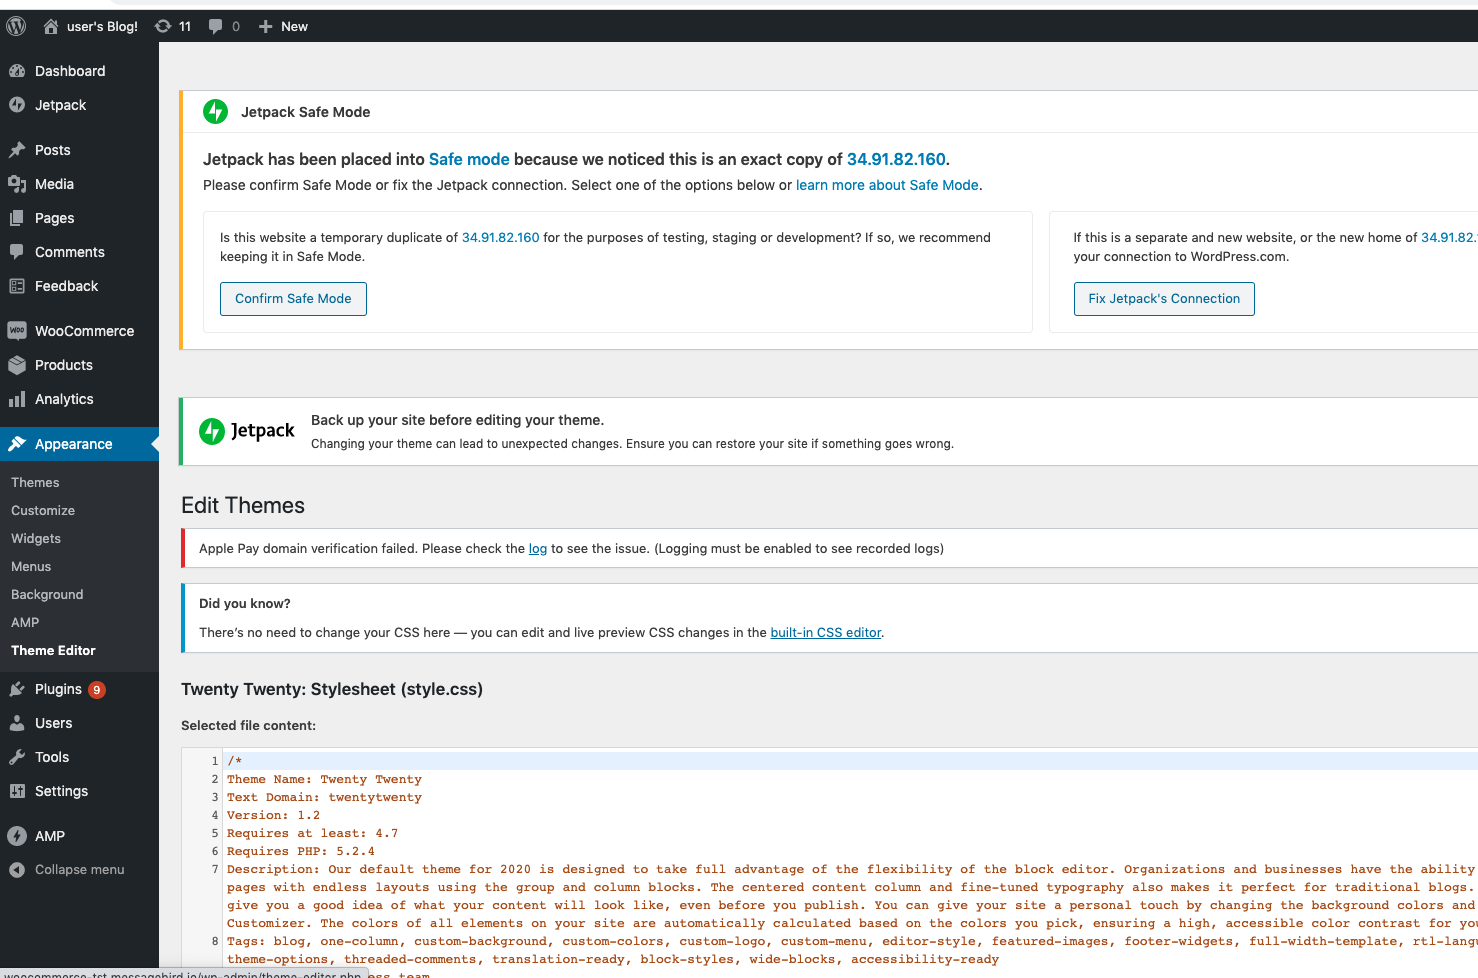
Task: Open the Apple Pay log link
Action: (x=537, y=548)
